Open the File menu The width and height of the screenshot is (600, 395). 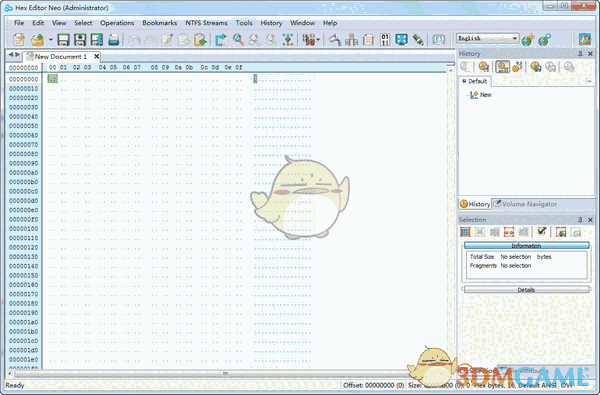[19, 23]
